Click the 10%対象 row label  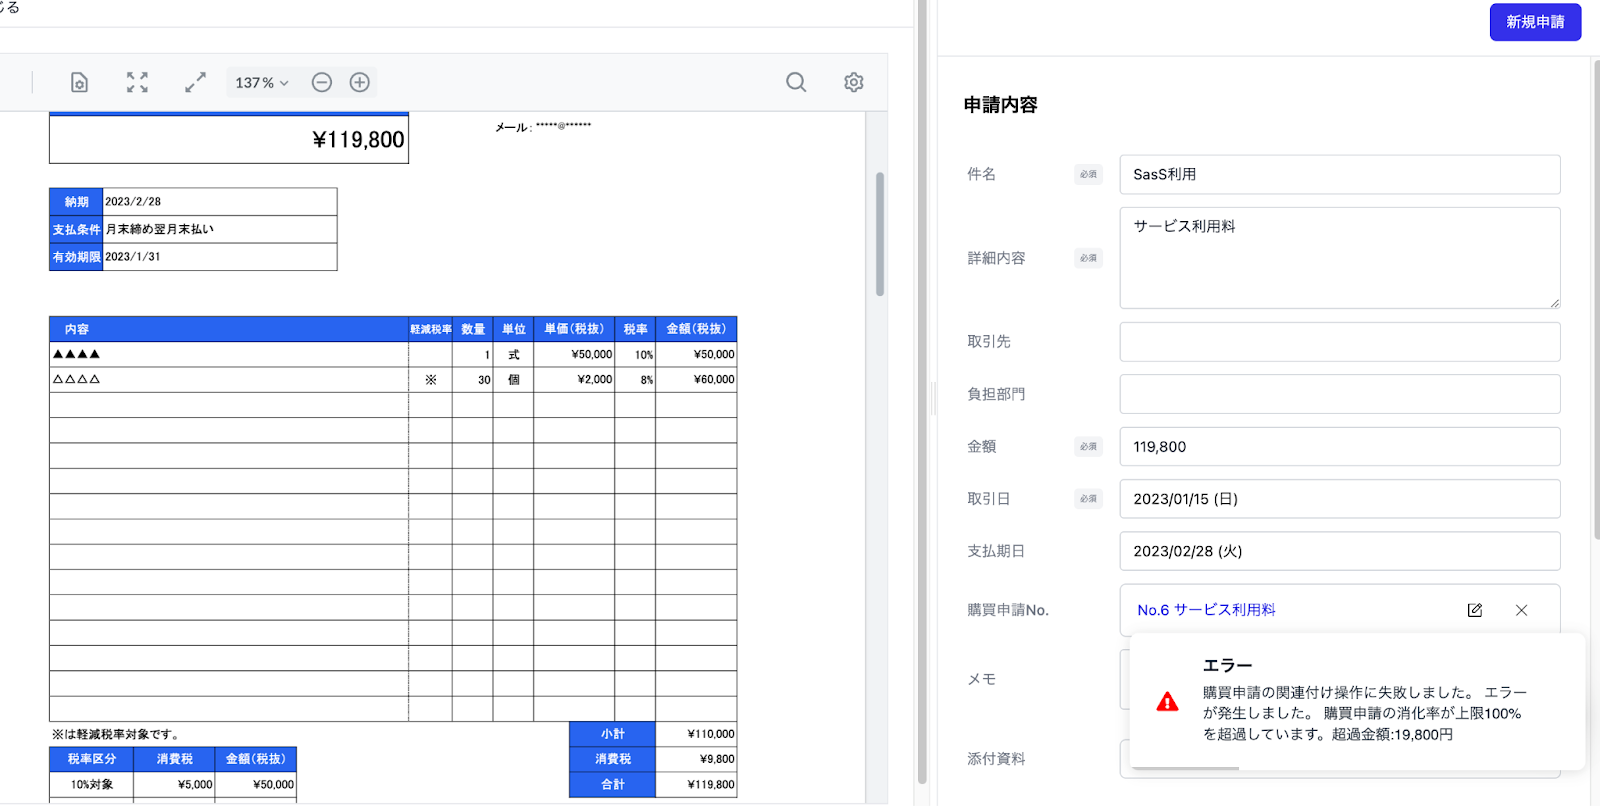[x=91, y=784]
